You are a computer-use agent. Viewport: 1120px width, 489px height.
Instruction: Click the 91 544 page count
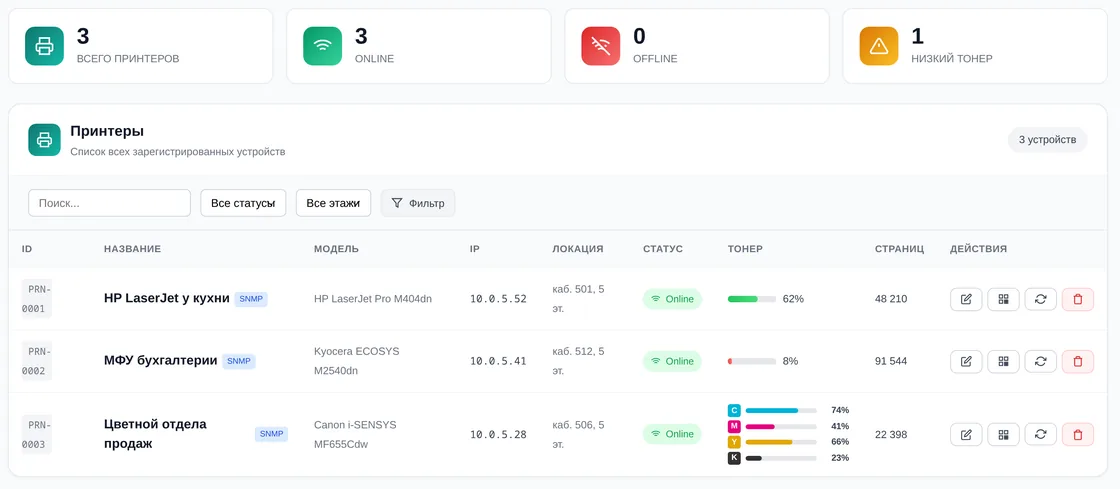point(891,361)
